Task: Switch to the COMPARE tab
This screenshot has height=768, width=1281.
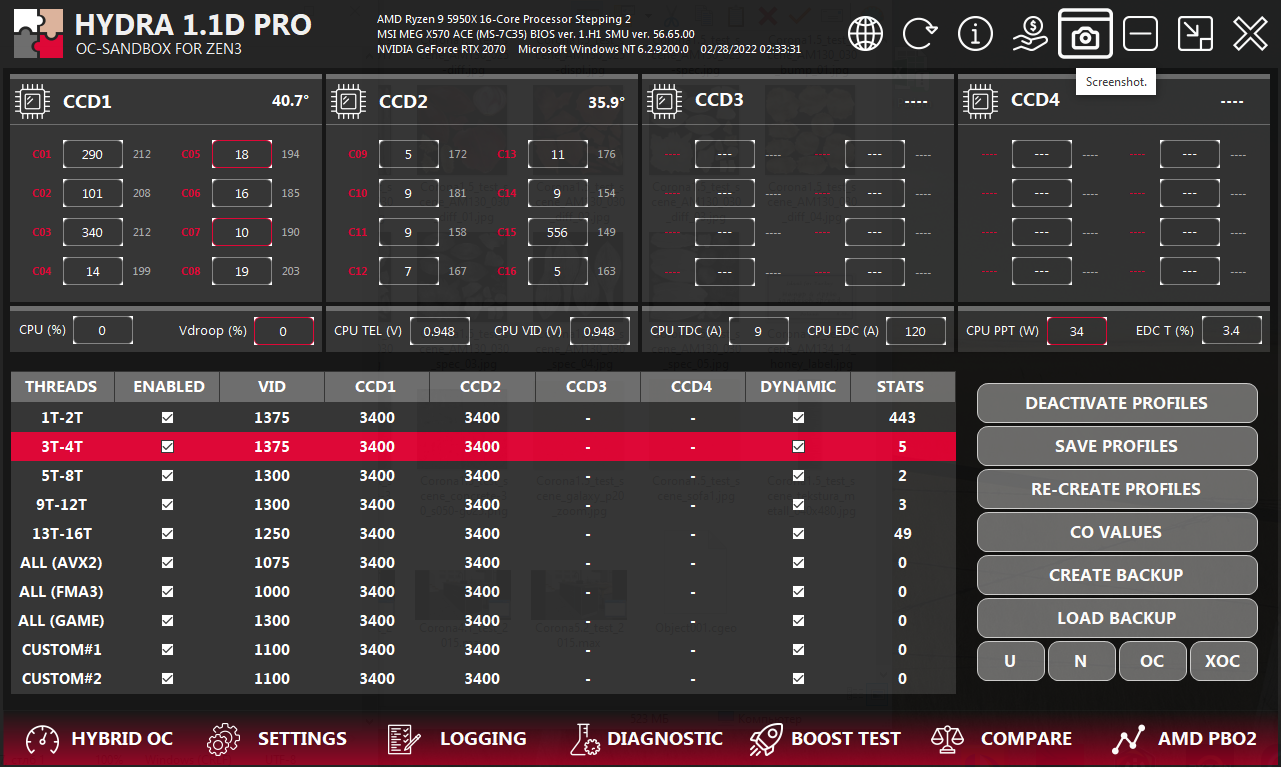Action: click(x=1026, y=739)
